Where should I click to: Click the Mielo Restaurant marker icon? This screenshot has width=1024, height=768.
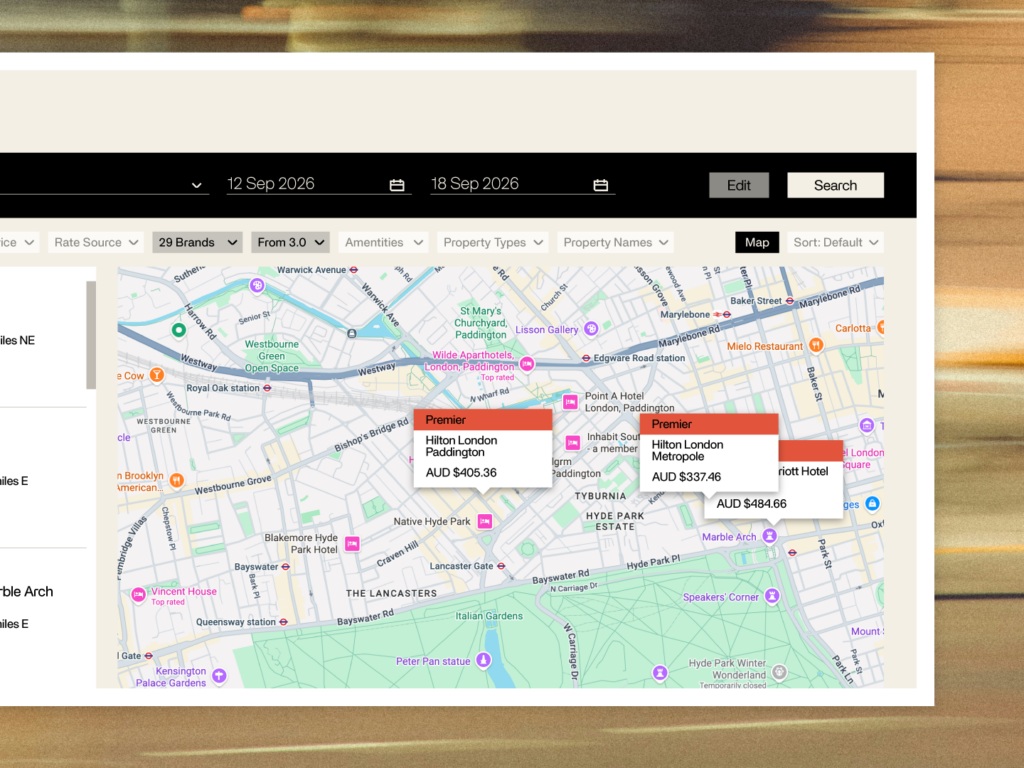point(816,345)
